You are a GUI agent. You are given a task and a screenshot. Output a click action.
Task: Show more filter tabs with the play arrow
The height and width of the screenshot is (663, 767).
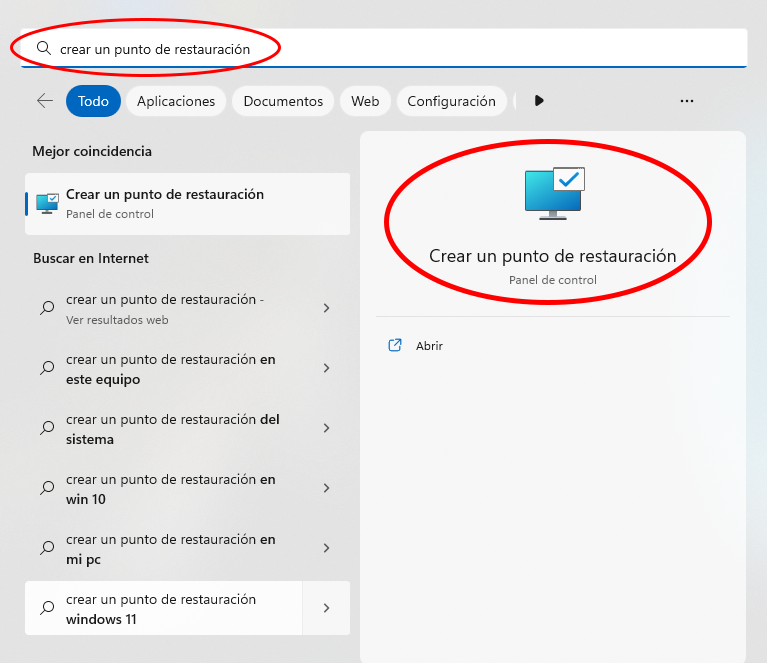point(539,101)
